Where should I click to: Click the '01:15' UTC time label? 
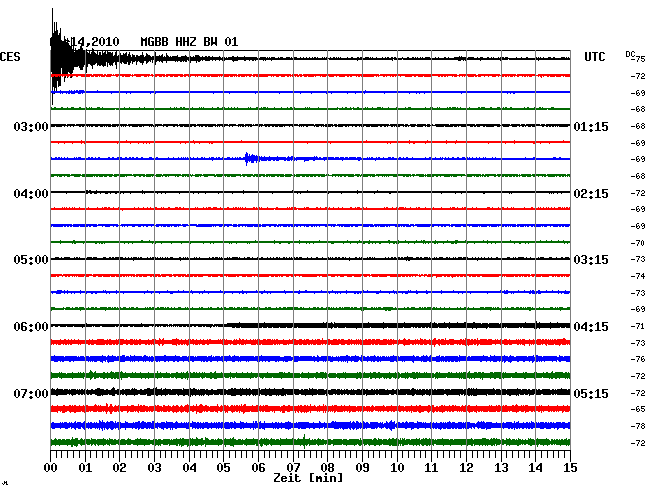pos(591,126)
